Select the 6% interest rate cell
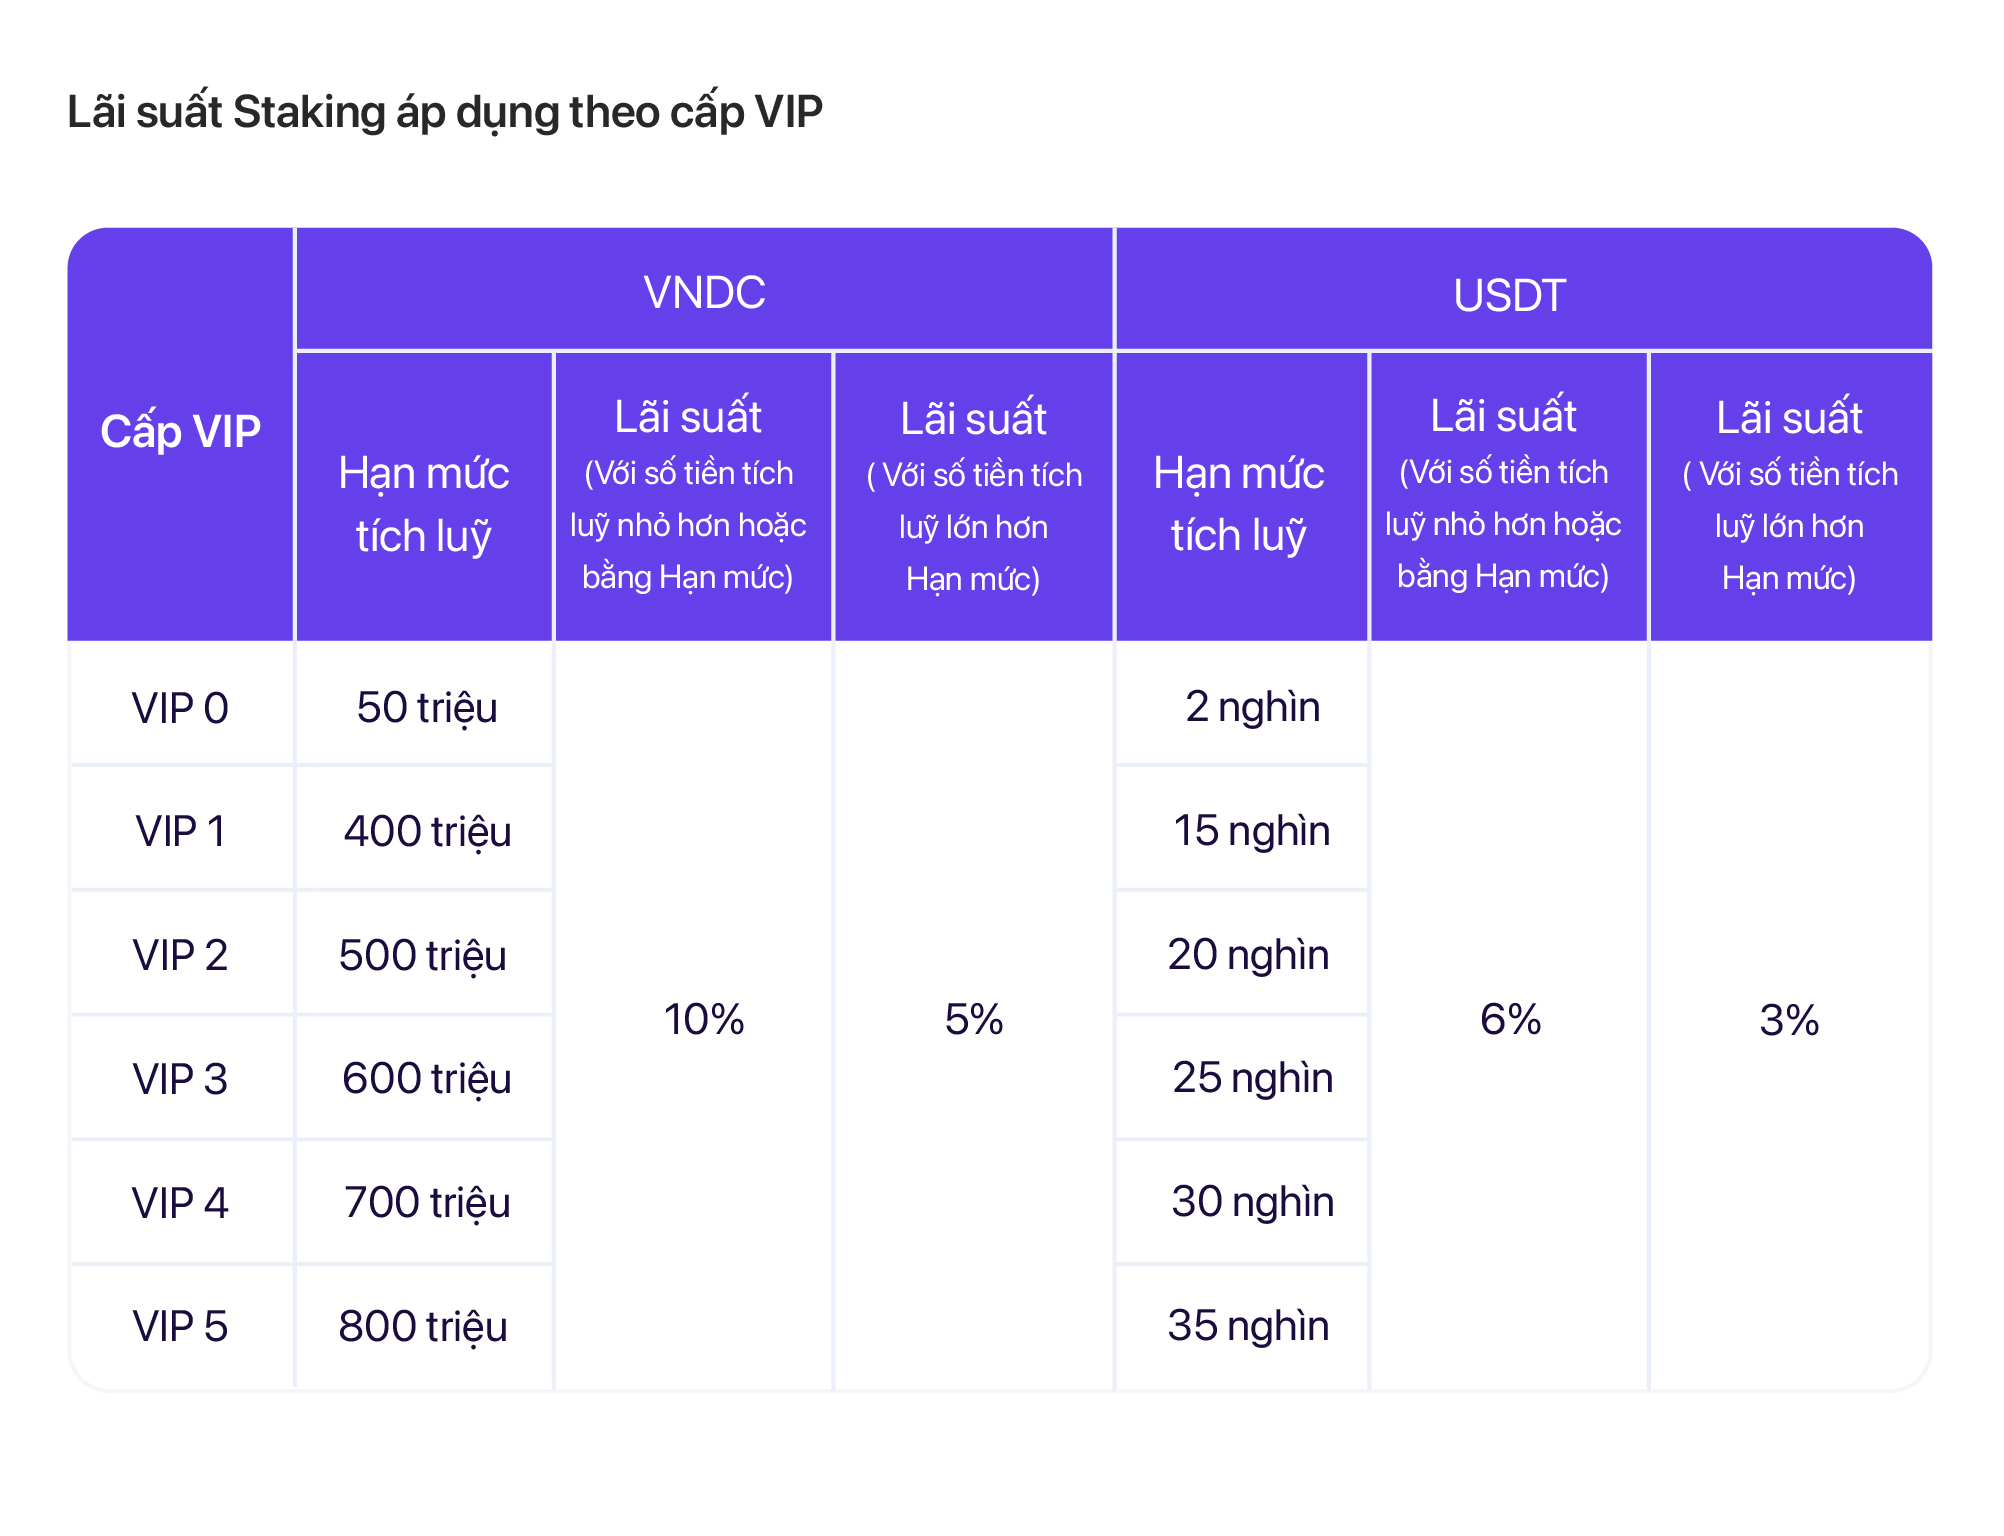 (x=1510, y=1020)
